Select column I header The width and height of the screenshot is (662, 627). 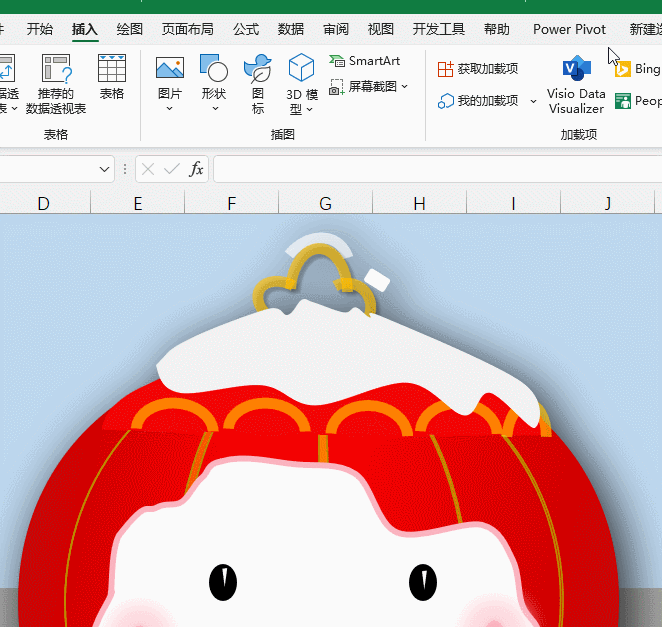513,204
